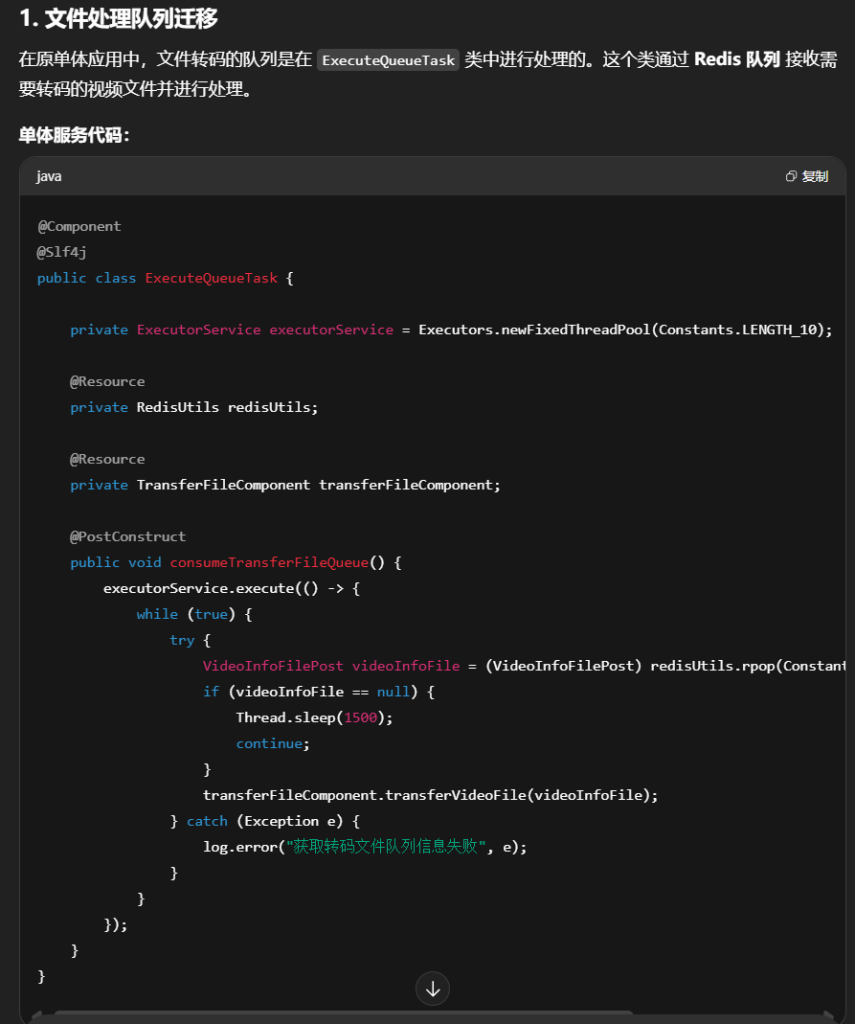Click the green 获取转码文件队列信息失败 string
This screenshot has height=1024, width=855.
point(390,847)
